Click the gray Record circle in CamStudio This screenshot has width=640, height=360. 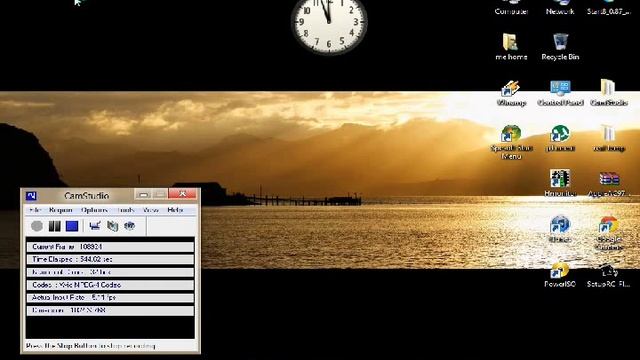point(37,226)
